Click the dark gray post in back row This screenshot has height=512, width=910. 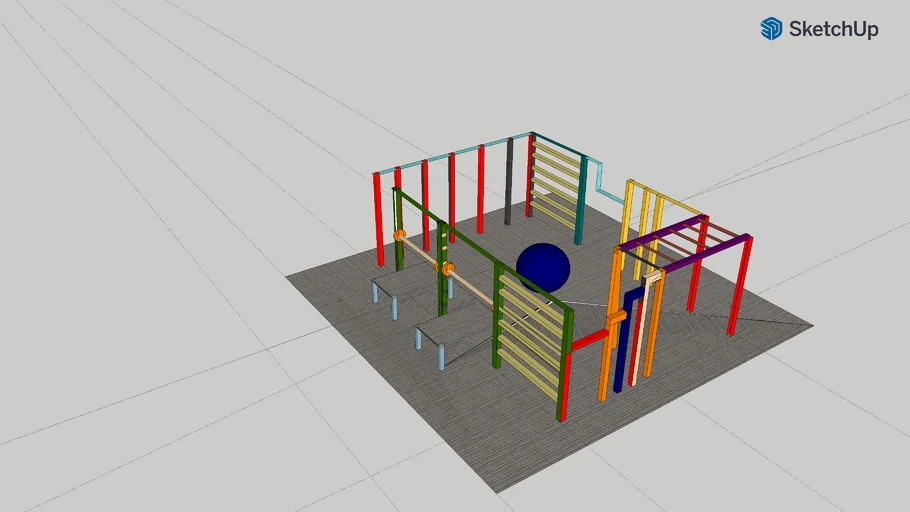coord(508,182)
